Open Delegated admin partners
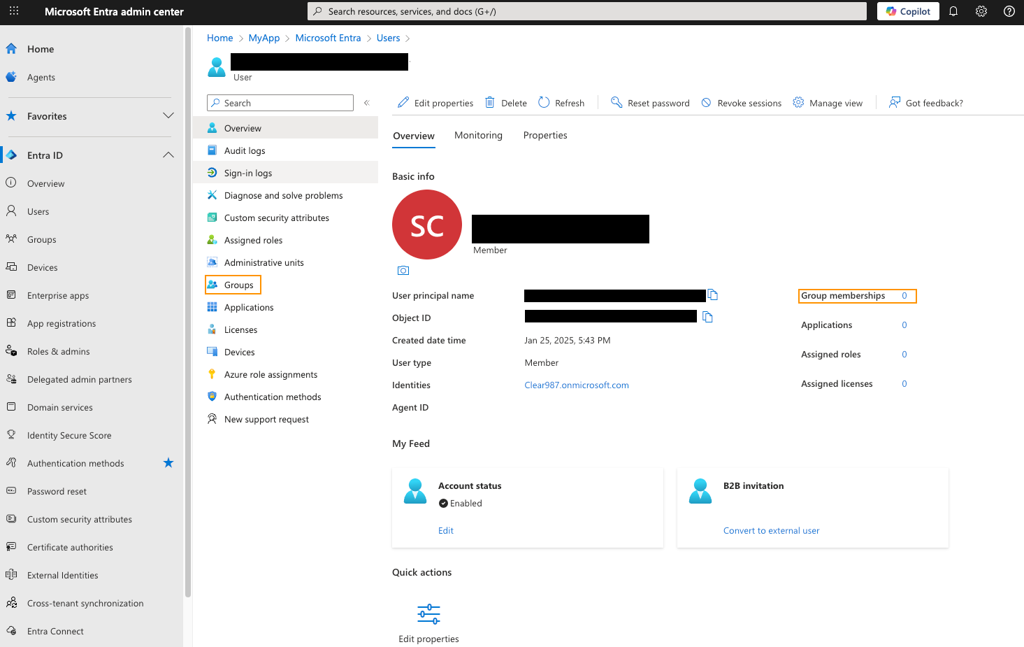The height and width of the screenshot is (647, 1024). [x=79, y=379]
